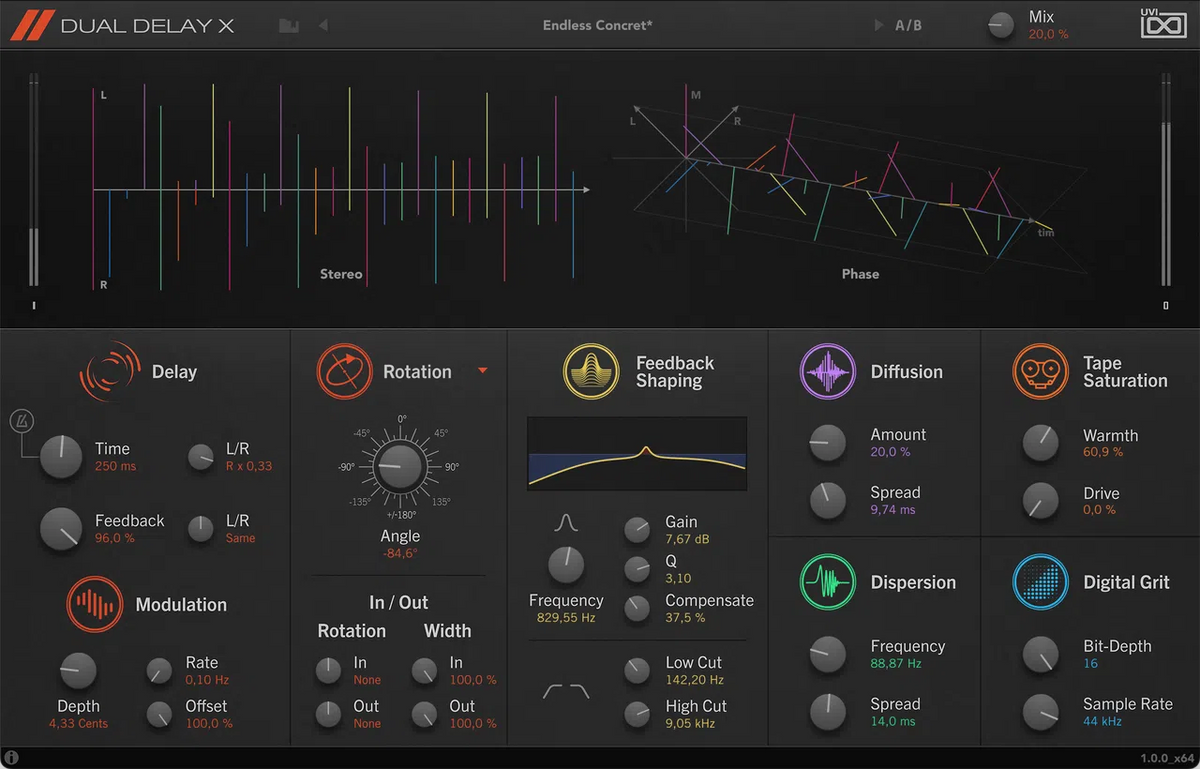Click the Feedback Shaping EQ curve display

636,455
